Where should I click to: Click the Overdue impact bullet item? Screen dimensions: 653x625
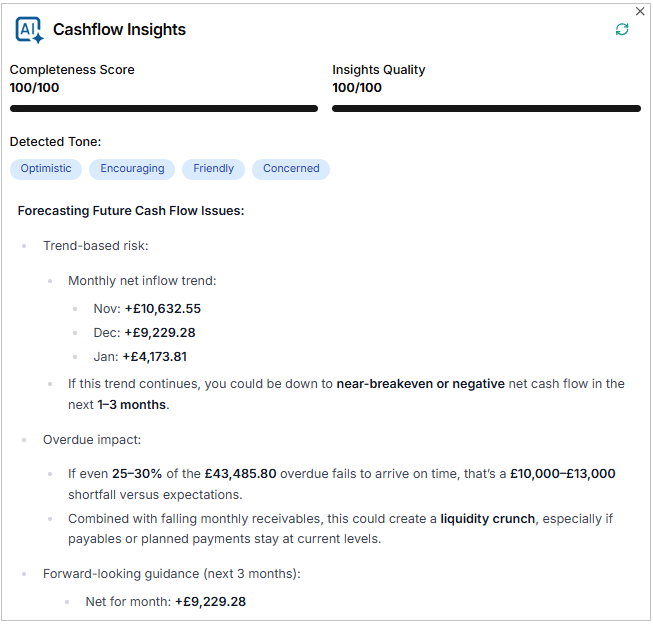pyautogui.click(x=91, y=439)
